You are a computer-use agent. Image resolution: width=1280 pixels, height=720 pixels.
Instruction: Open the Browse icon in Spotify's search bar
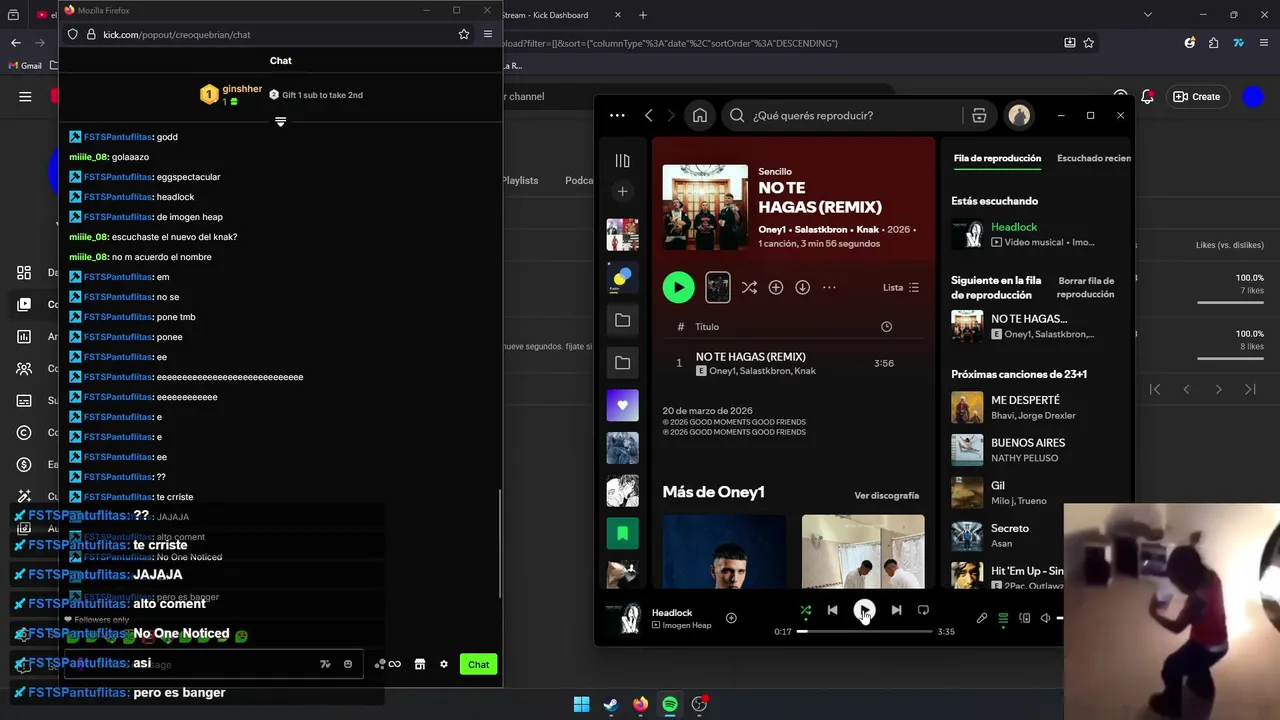tap(979, 115)
